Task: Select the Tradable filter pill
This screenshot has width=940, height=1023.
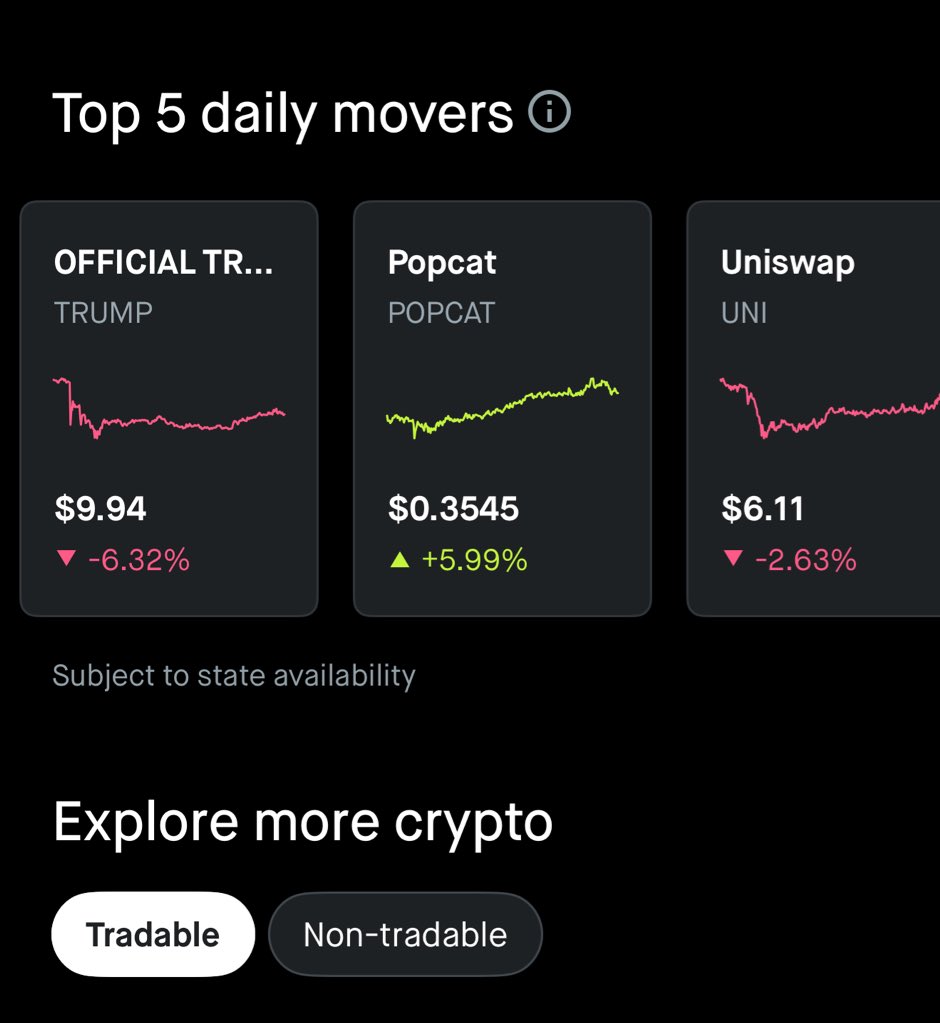Action: coord(153,934)
